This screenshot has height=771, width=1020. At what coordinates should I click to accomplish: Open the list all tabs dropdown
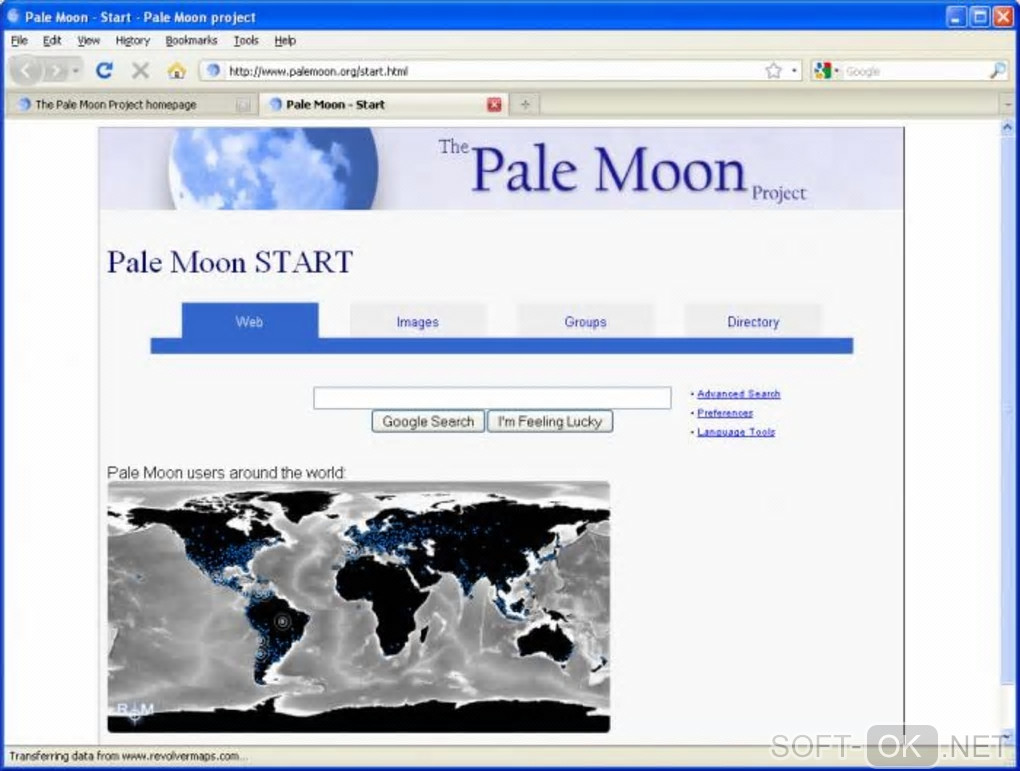point(1008,104)
